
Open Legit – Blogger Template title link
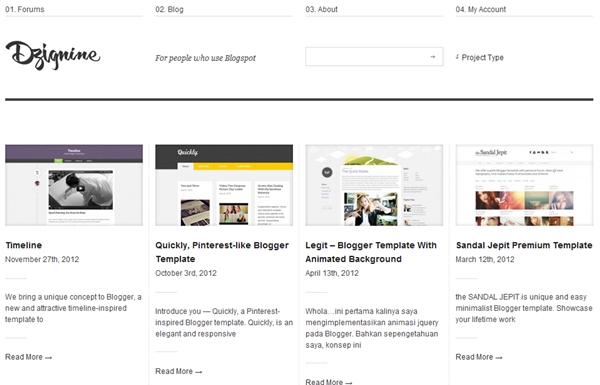coord(371,252)
